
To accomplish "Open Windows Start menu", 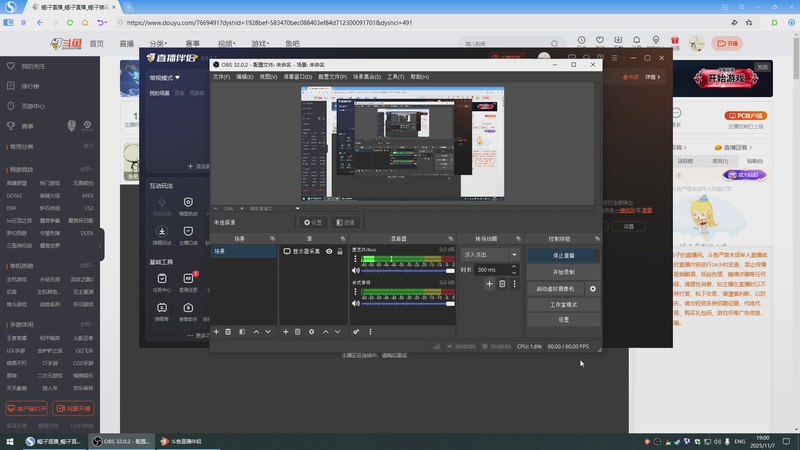I will pos(10,441).
